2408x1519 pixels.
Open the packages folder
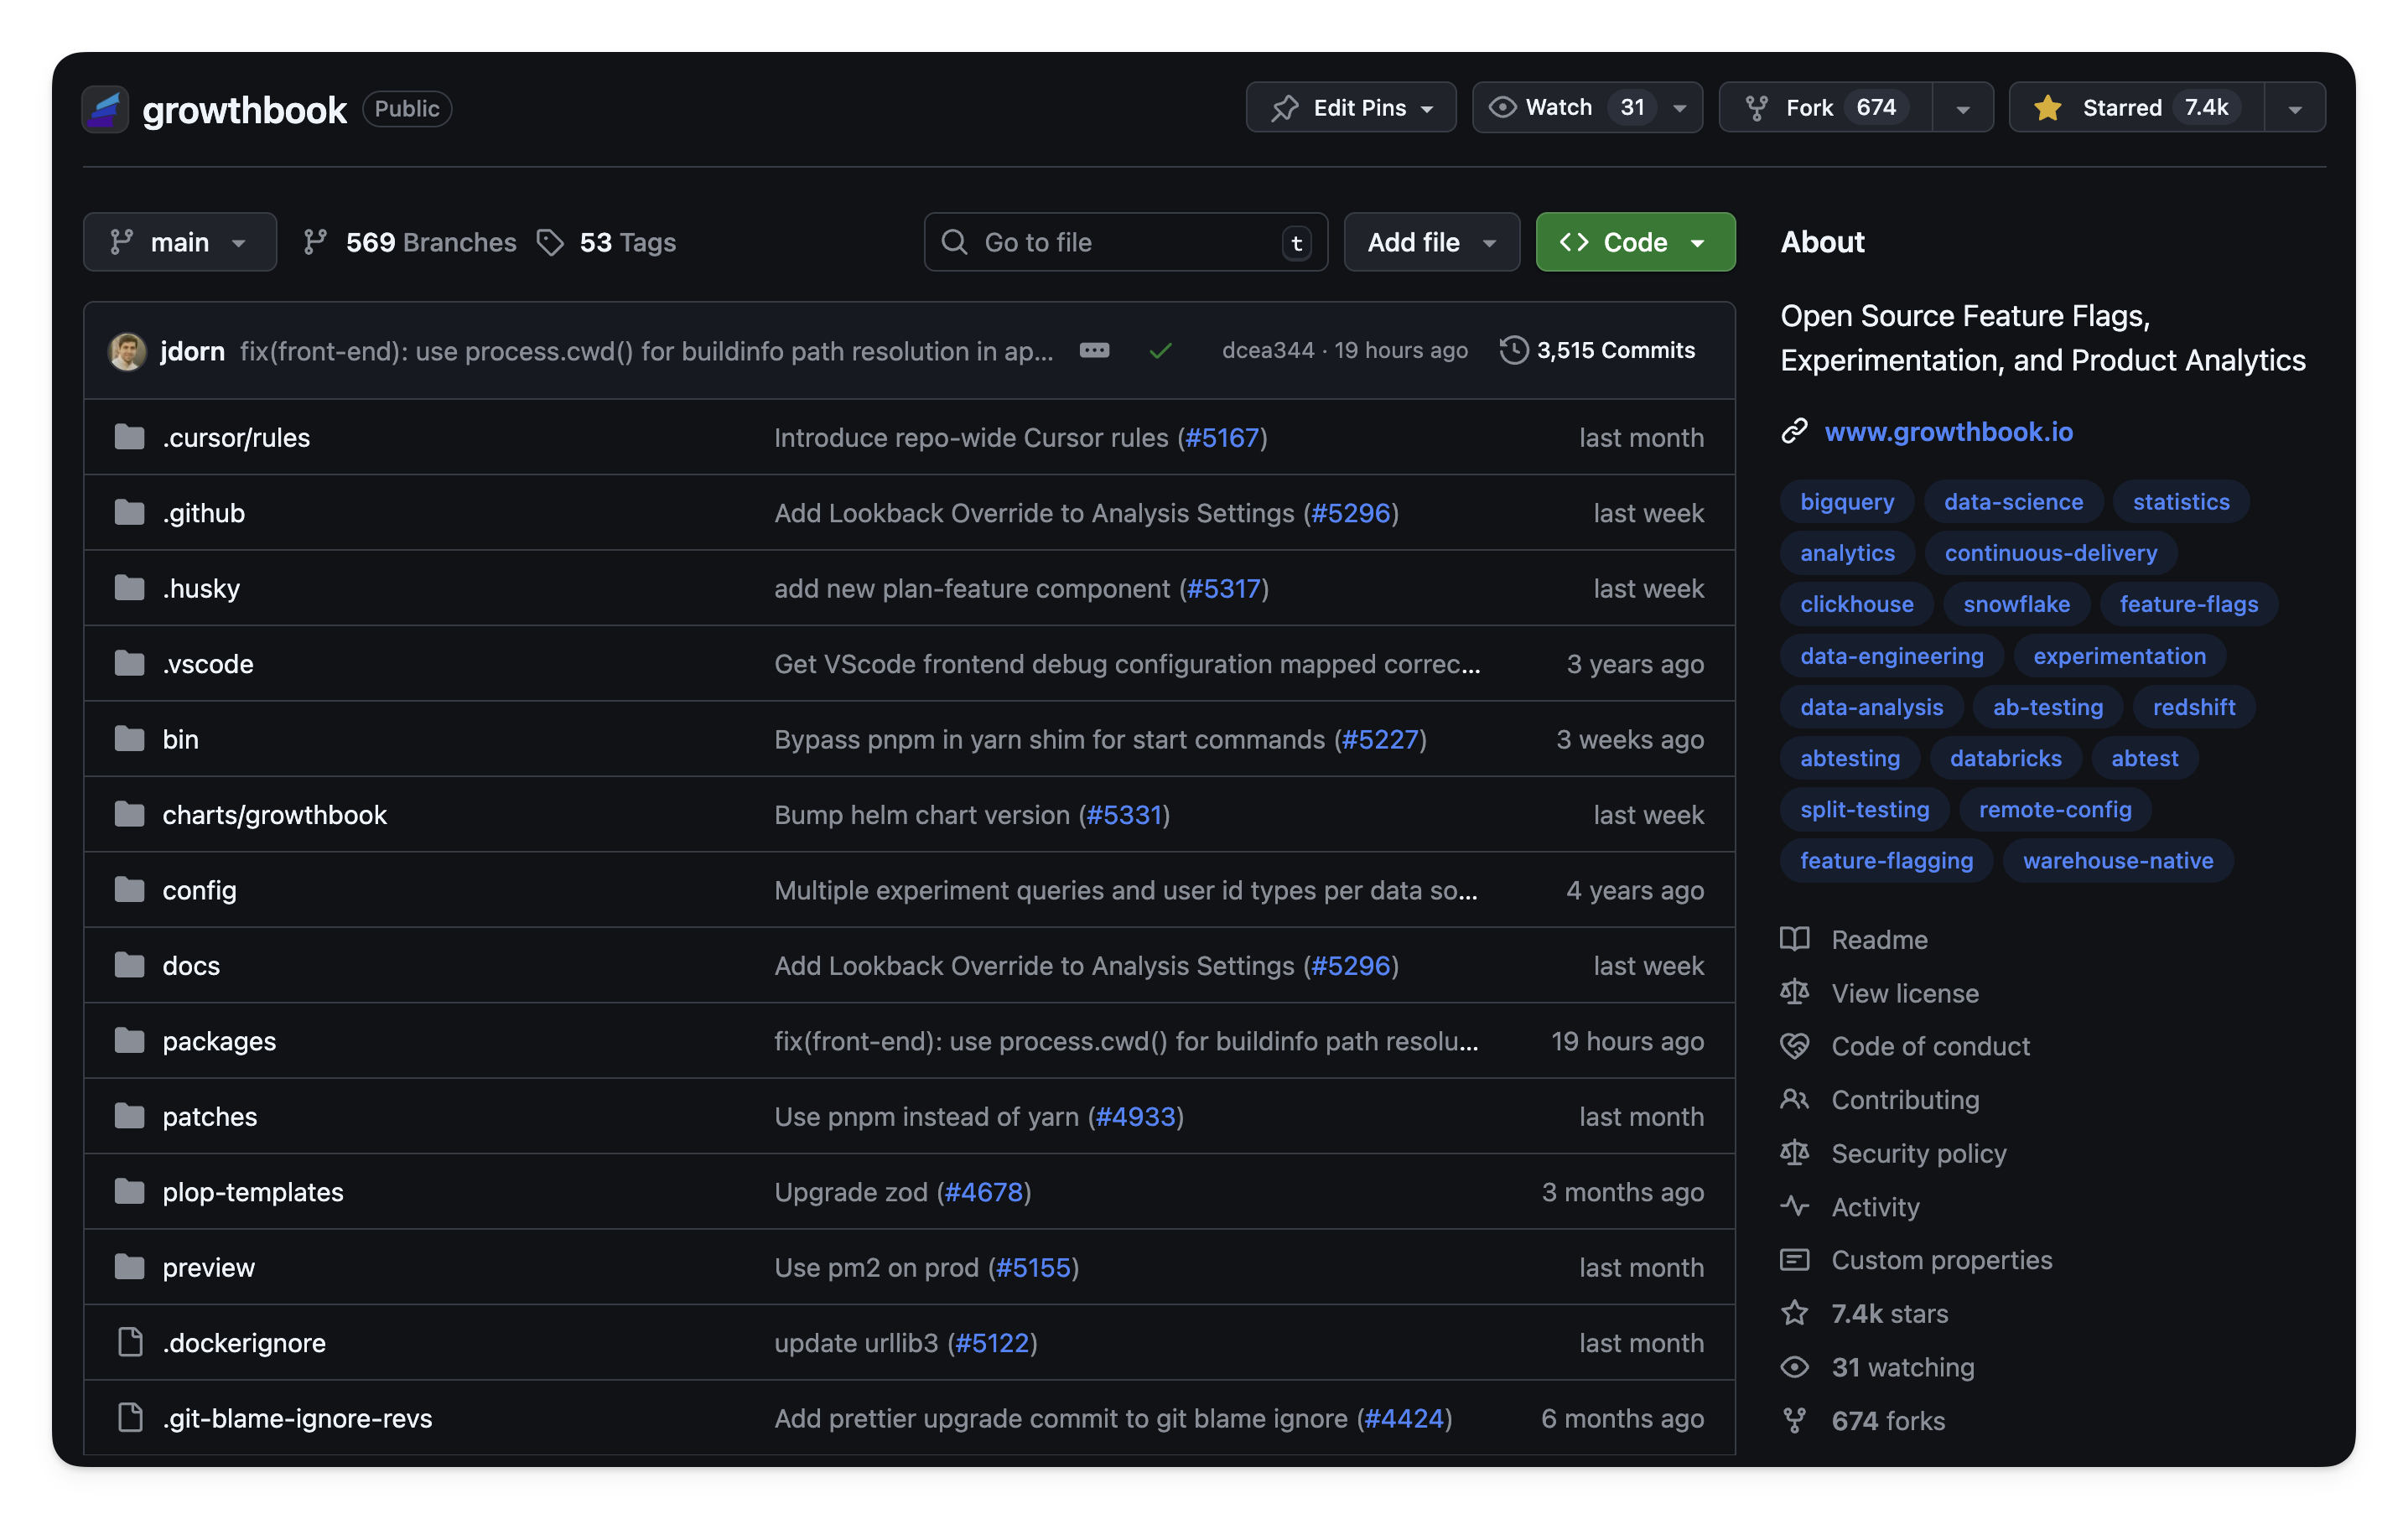(x=219, y=1041)
